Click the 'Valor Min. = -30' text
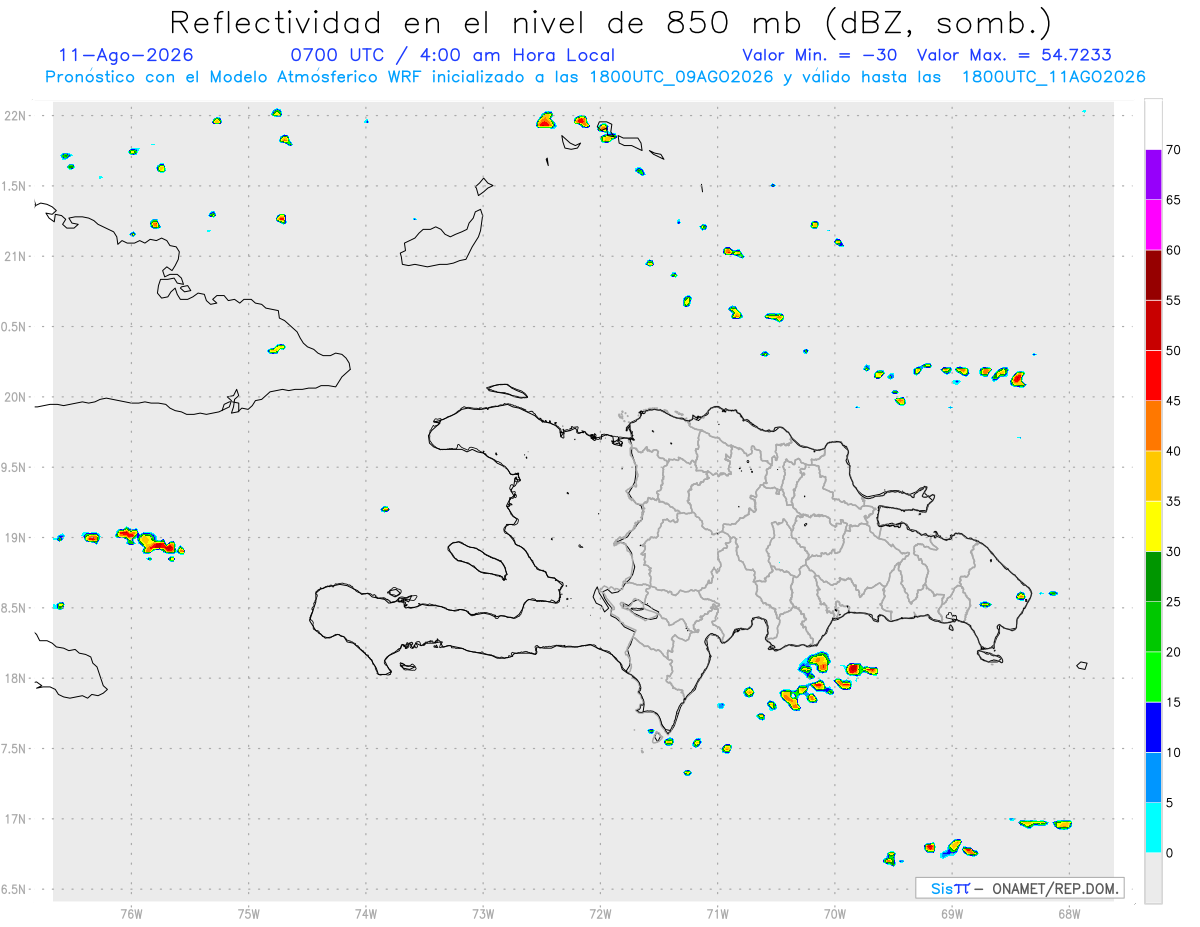This screenshot has width=1200, height=927. pos(821,55)
